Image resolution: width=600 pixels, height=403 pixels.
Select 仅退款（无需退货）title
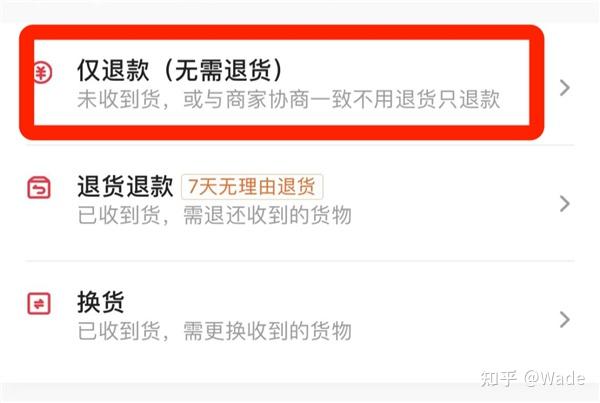[x=180, y=70]
